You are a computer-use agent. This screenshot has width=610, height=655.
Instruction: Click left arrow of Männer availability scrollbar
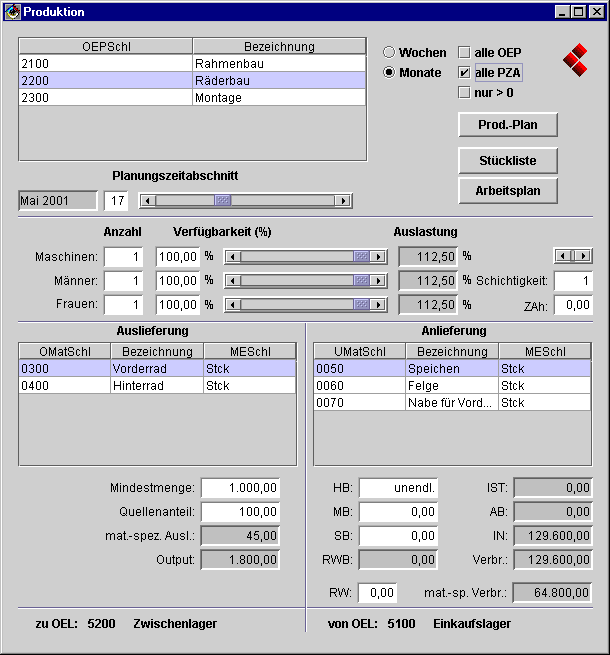(232, 281)
